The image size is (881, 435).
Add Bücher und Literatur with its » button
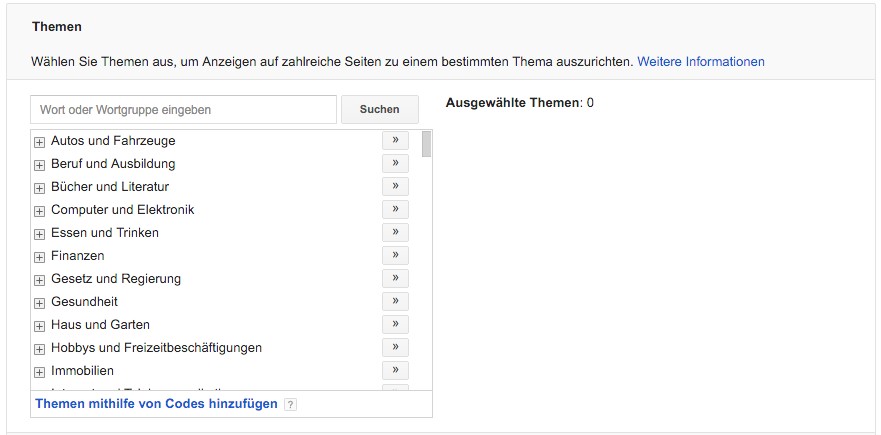pos(395,187)
